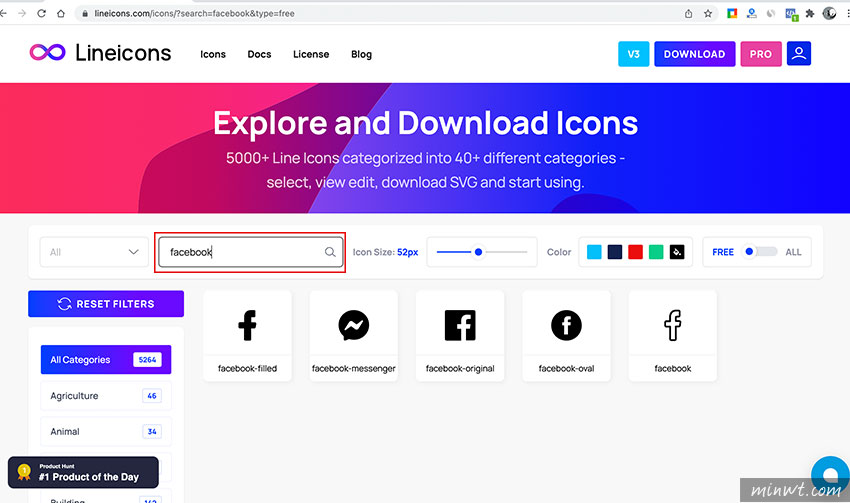Click the V3 button
Viewport: 850px width, 503px height.
coord(633,54)
